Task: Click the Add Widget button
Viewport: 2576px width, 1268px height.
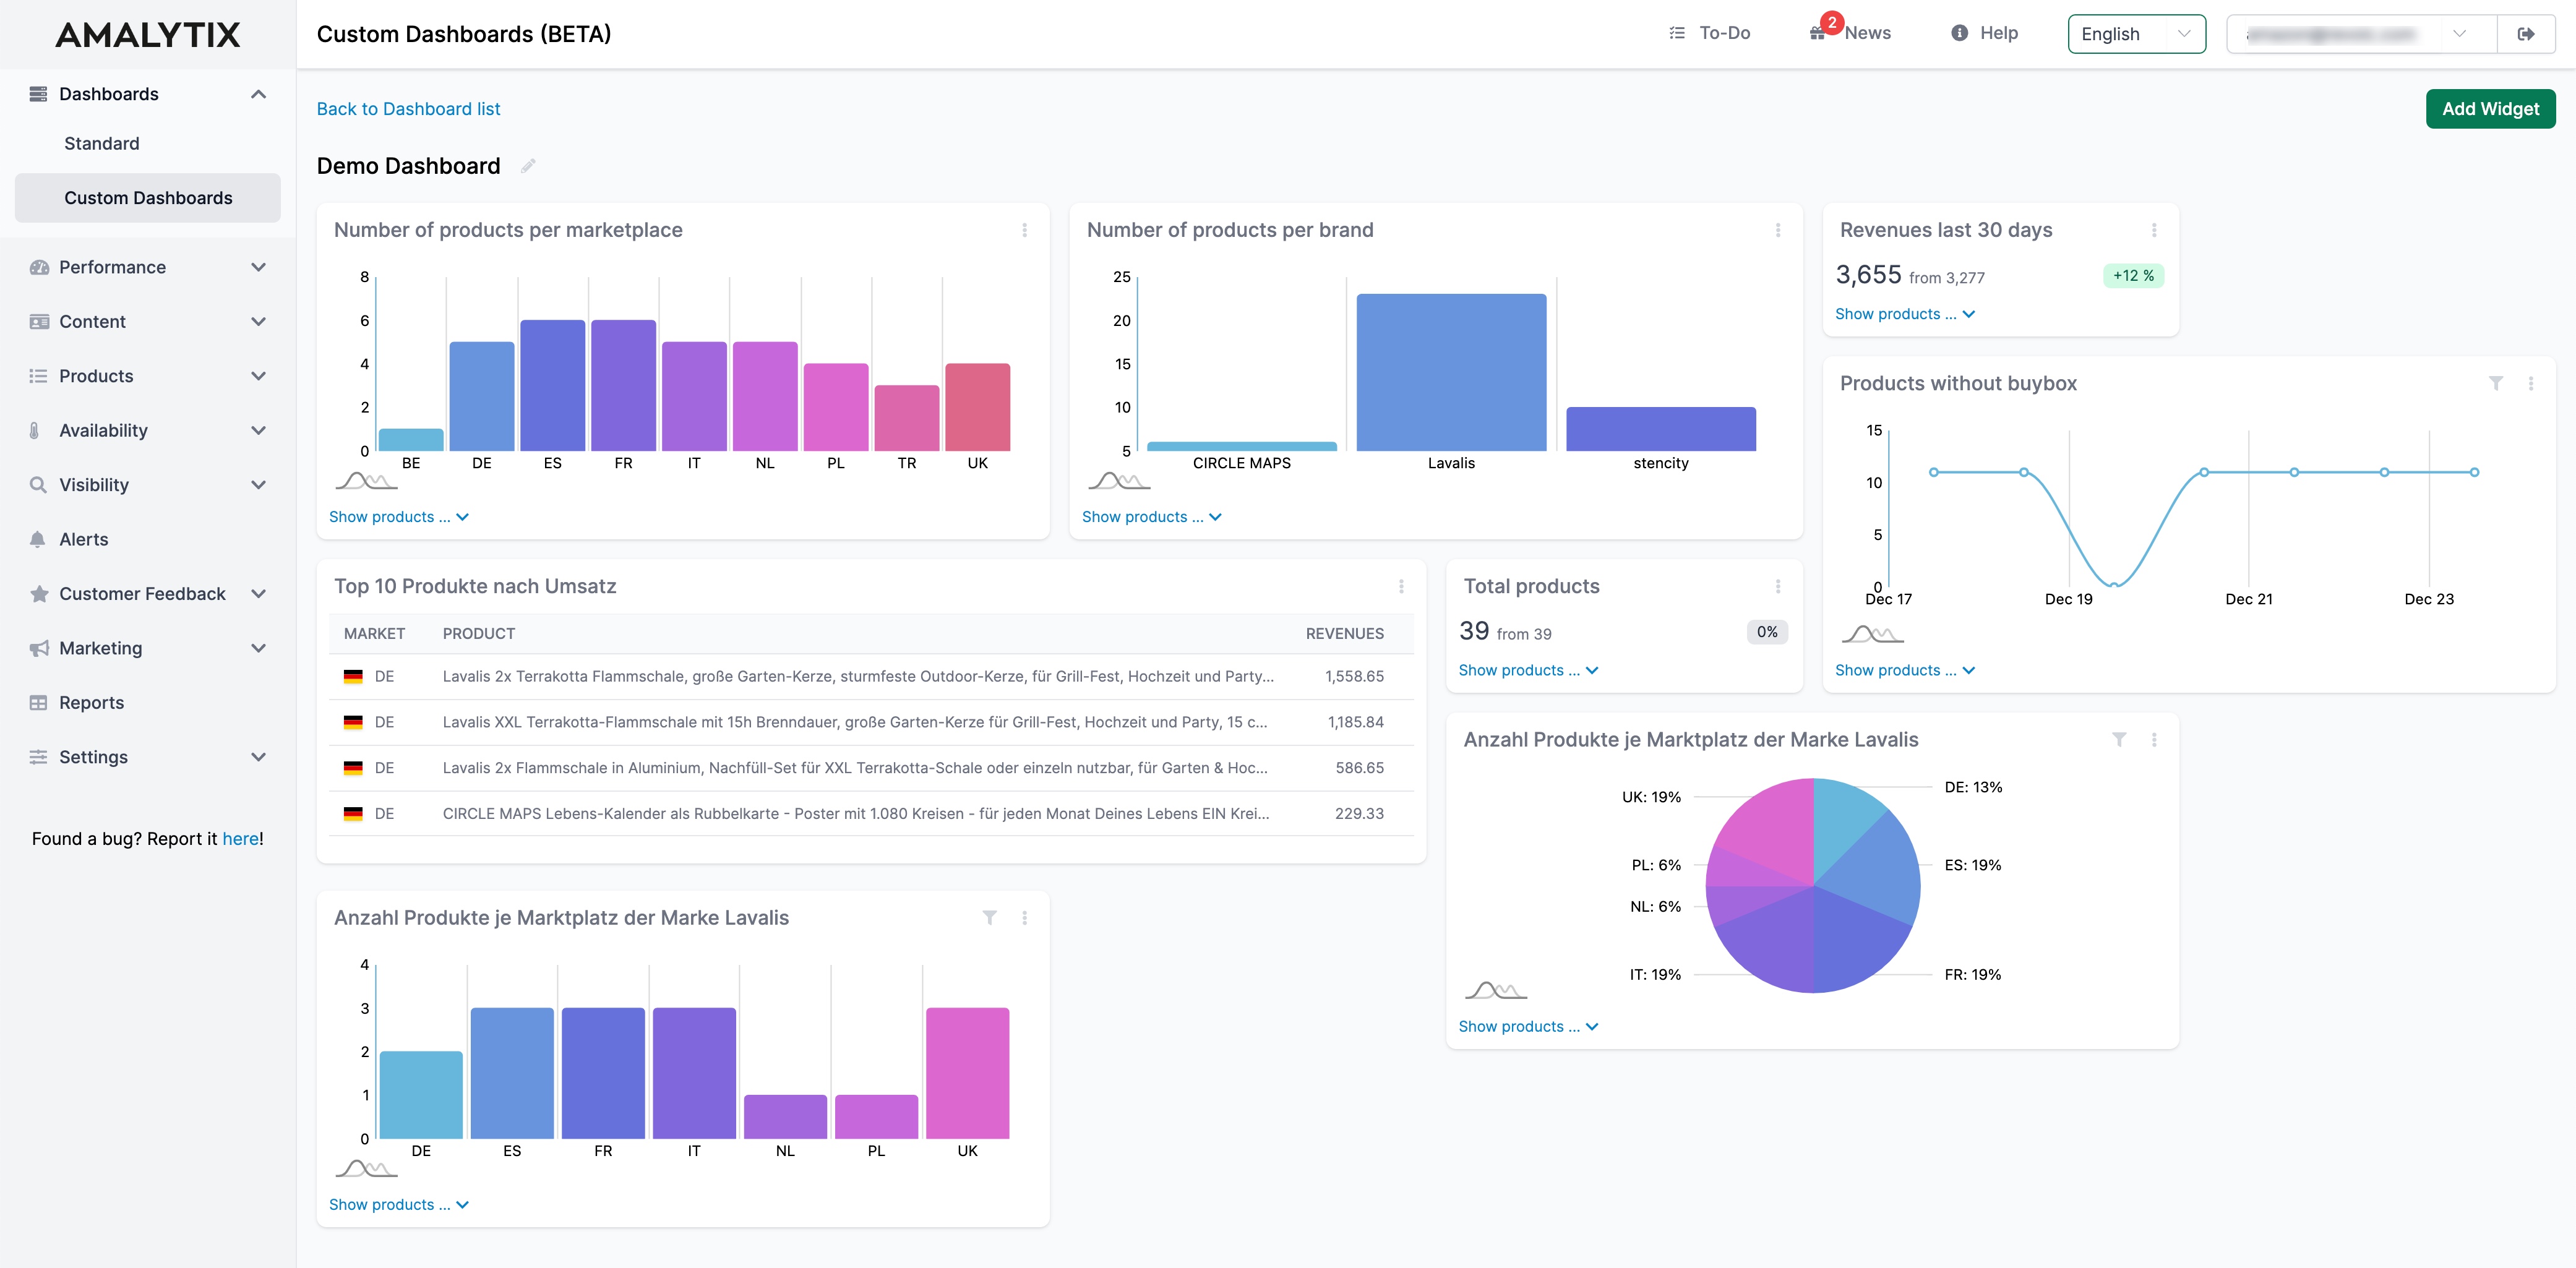Action: click(x=2490, y=109)
